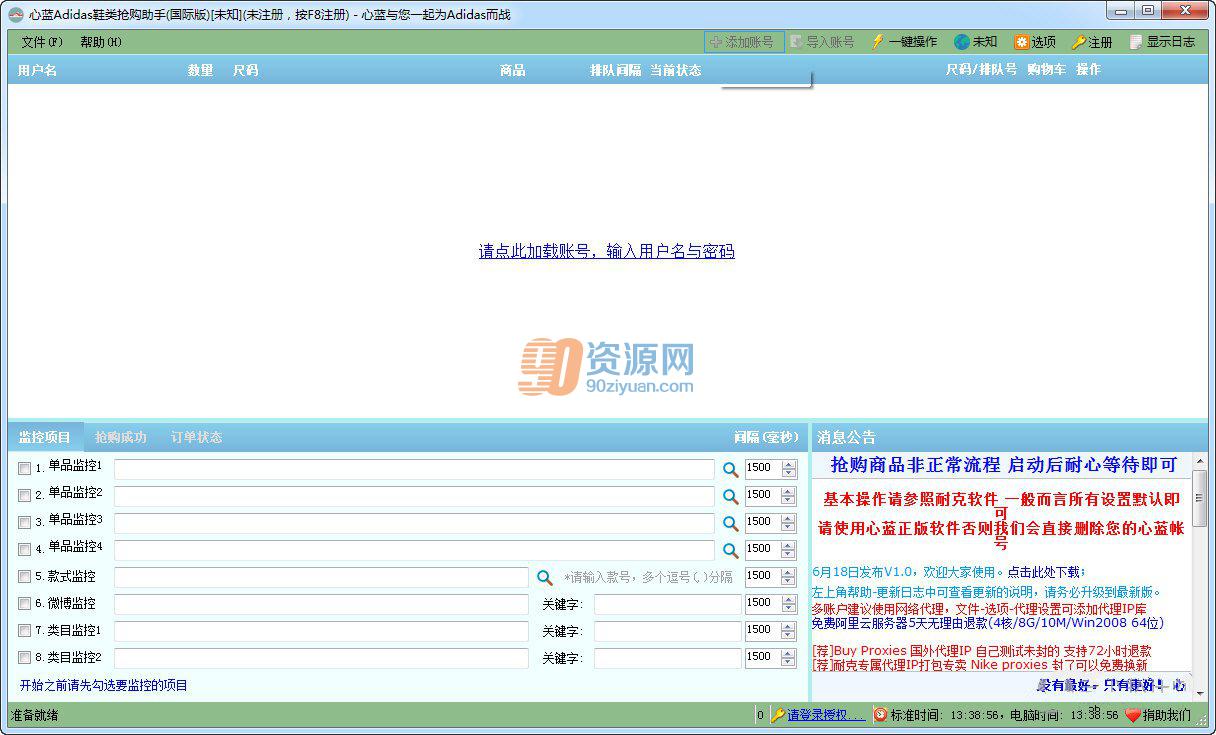Click the clock icon beside 标准时间
This screenshot has width=1216, height=735.
click(880, 715)
